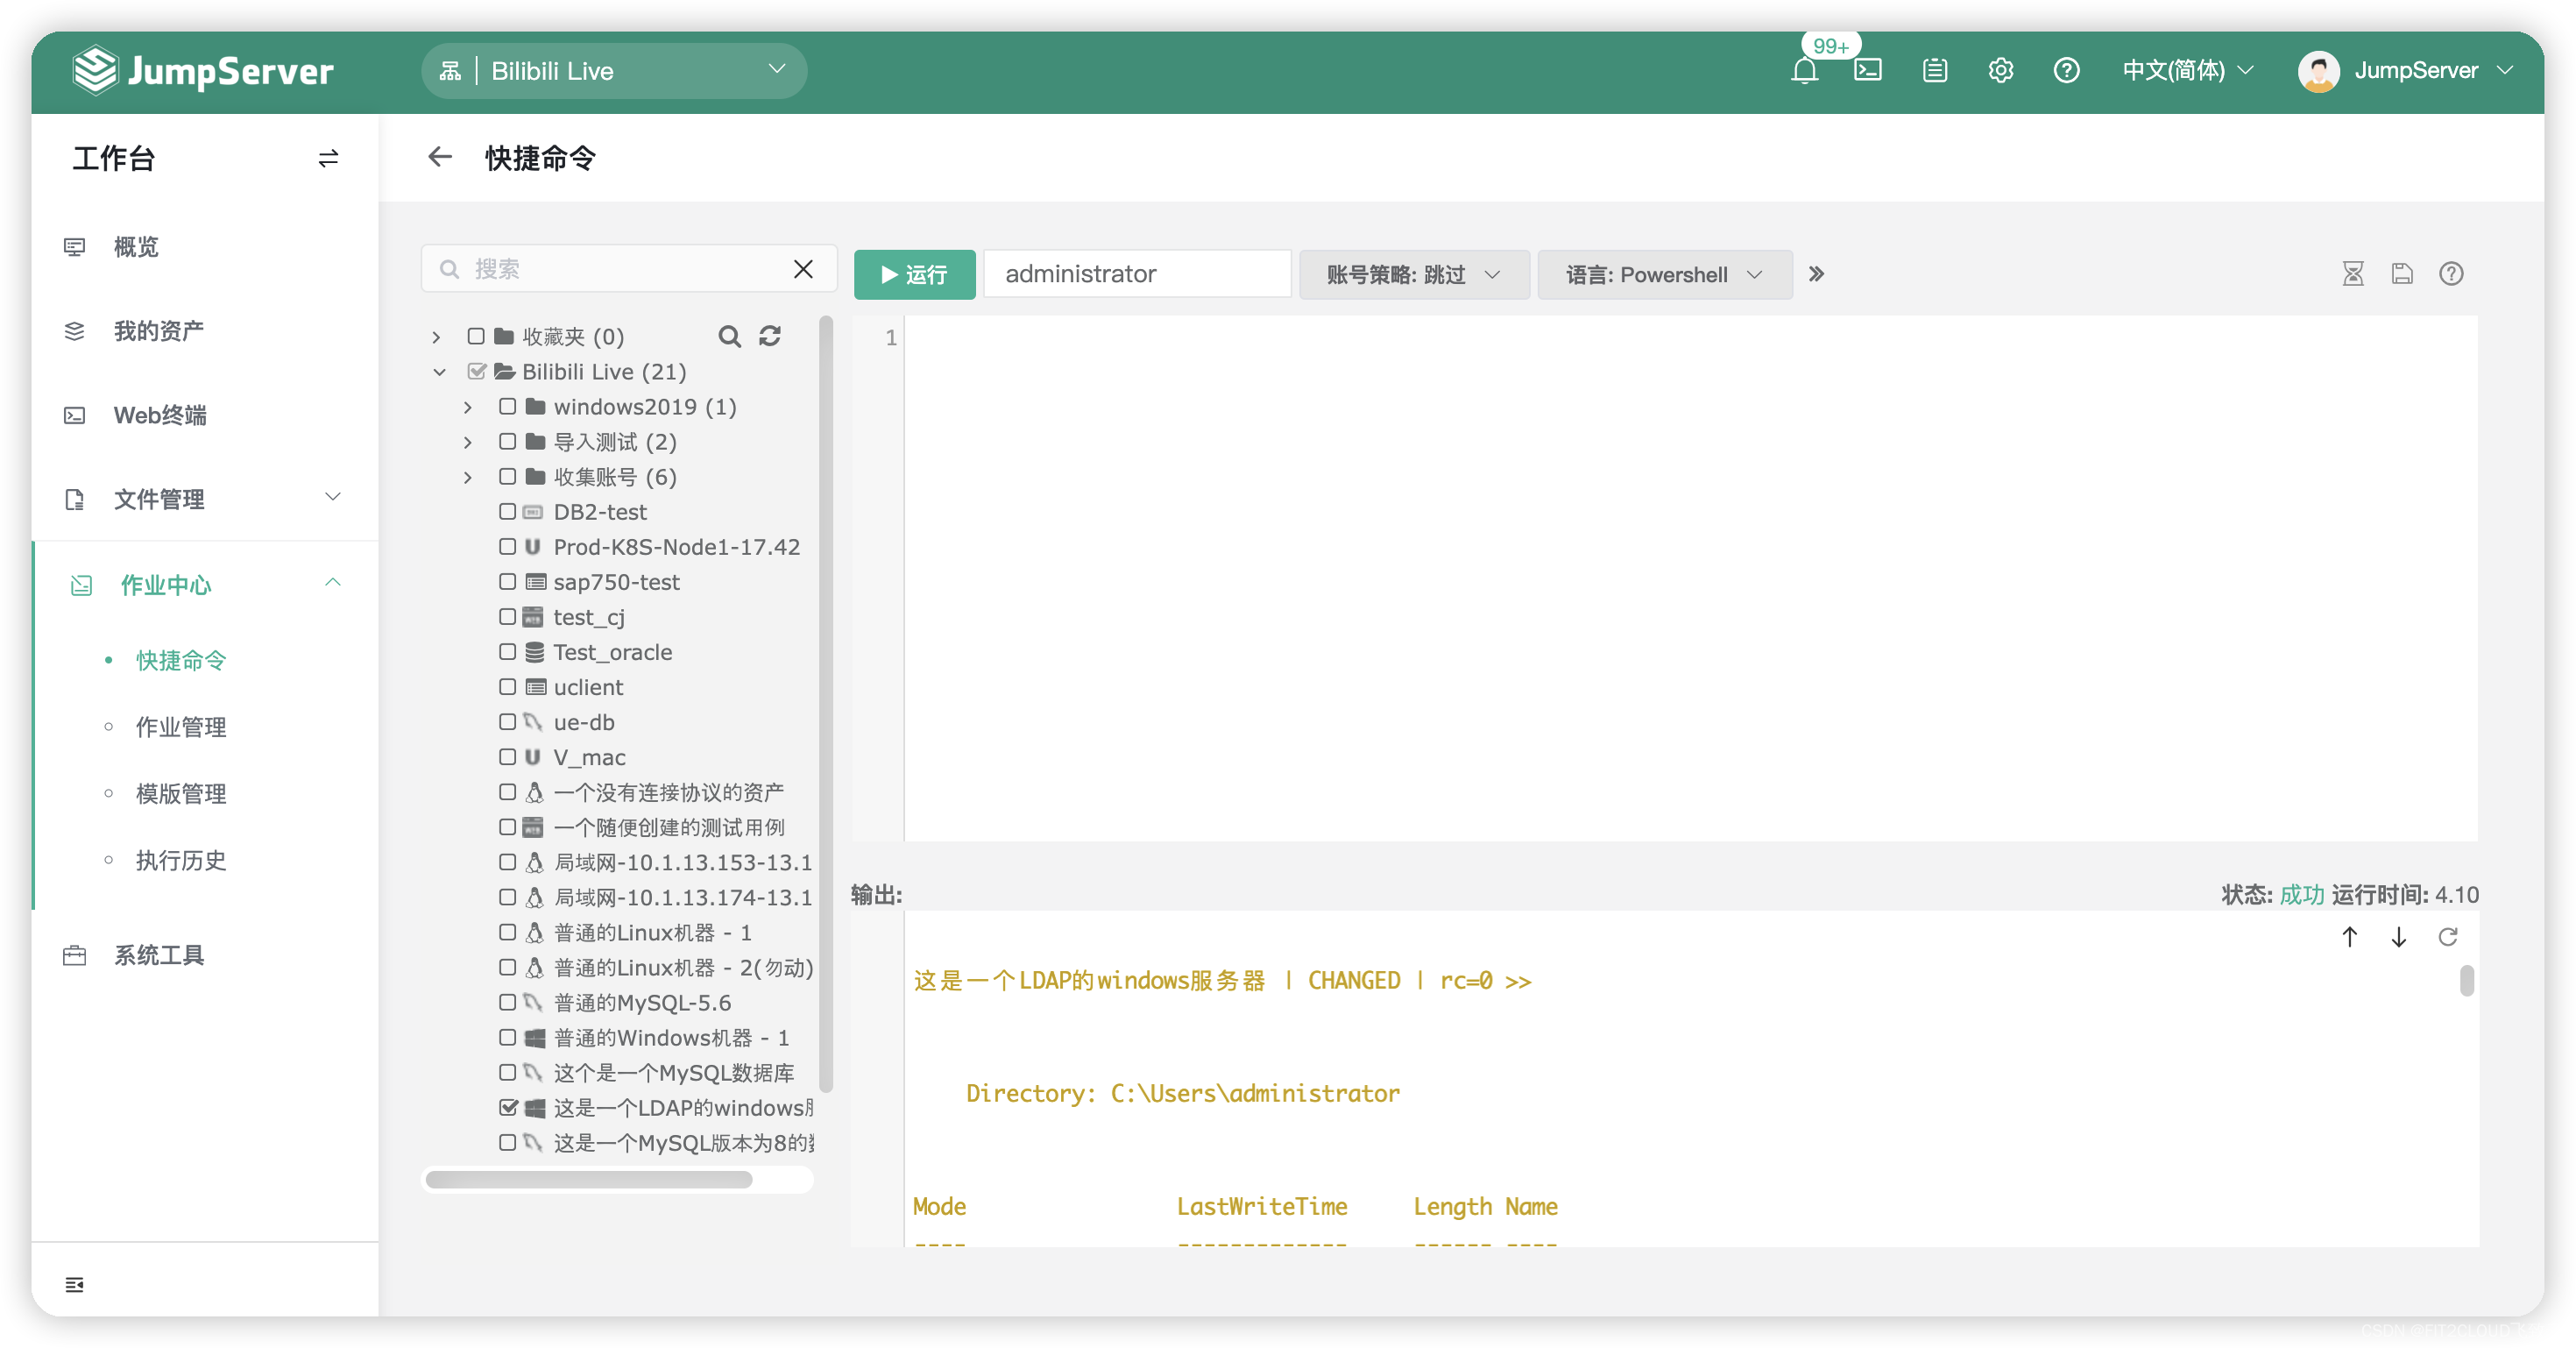The width and height of the screenshot is (2576, 1348).
Task: Check the DB2-test asset checkbox
Action: pos(508,512)
